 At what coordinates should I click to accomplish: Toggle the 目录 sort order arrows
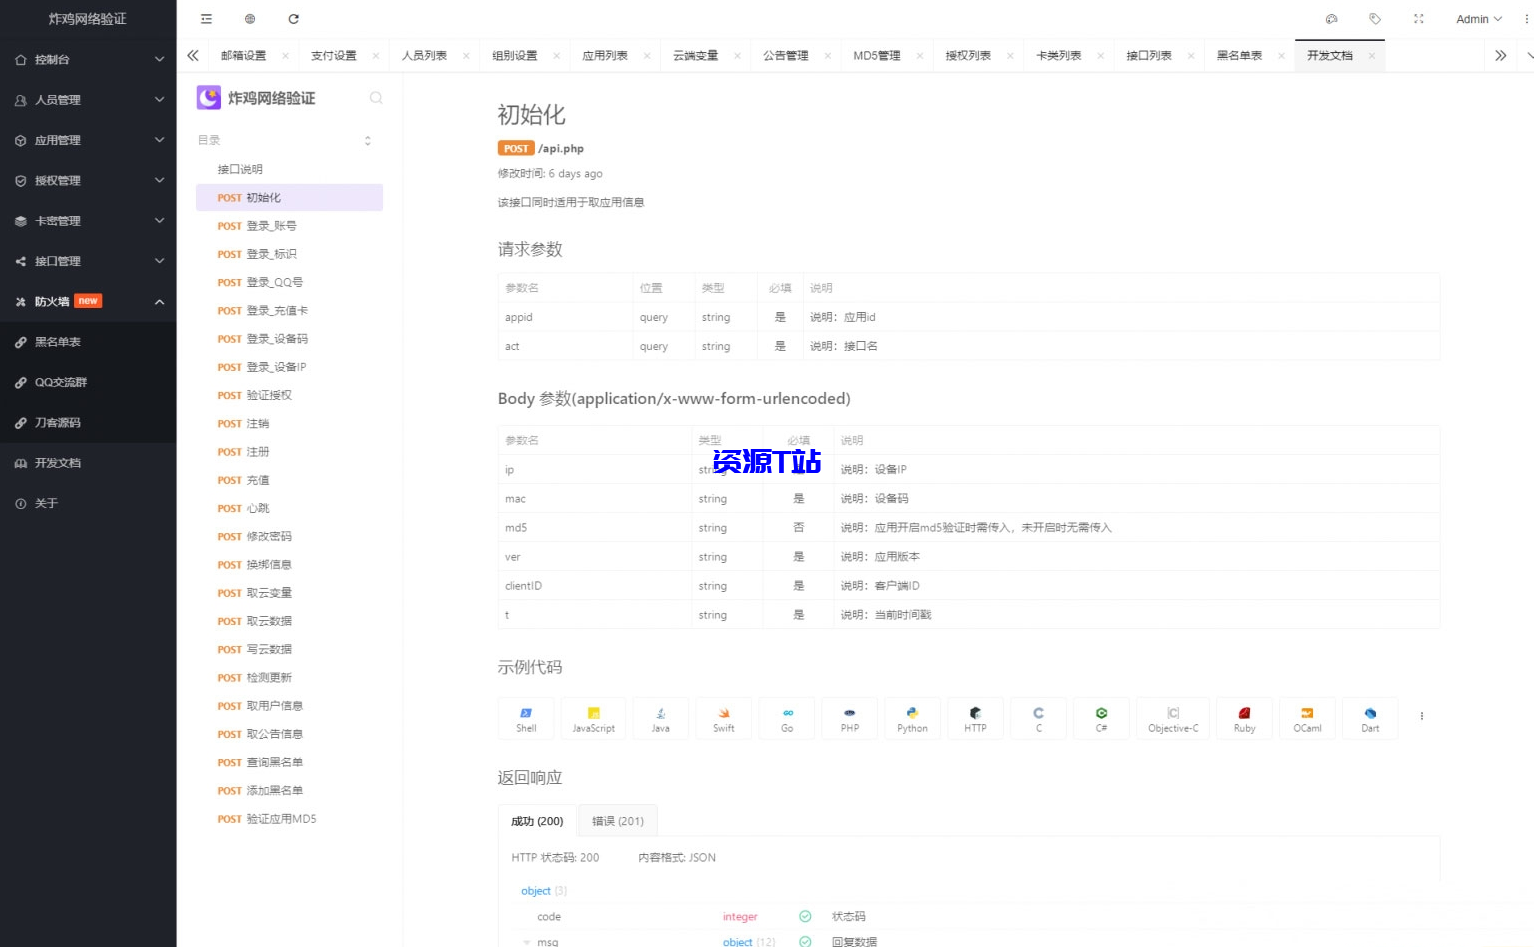click(x=368, y=141)
